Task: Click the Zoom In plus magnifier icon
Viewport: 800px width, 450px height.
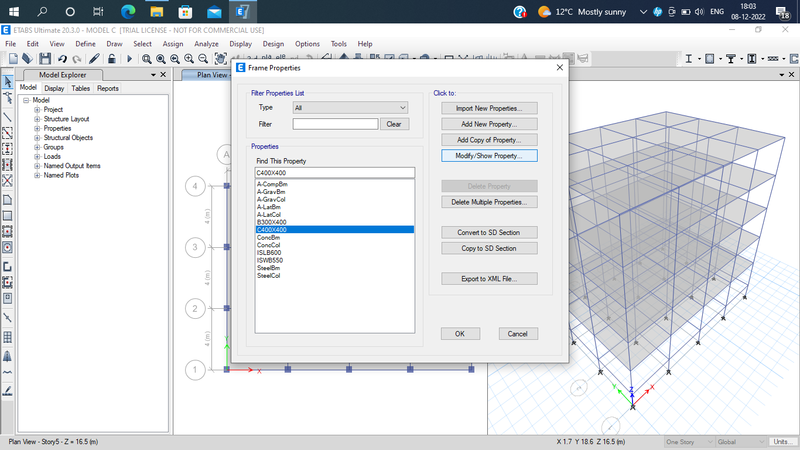Action: [189, 59]
